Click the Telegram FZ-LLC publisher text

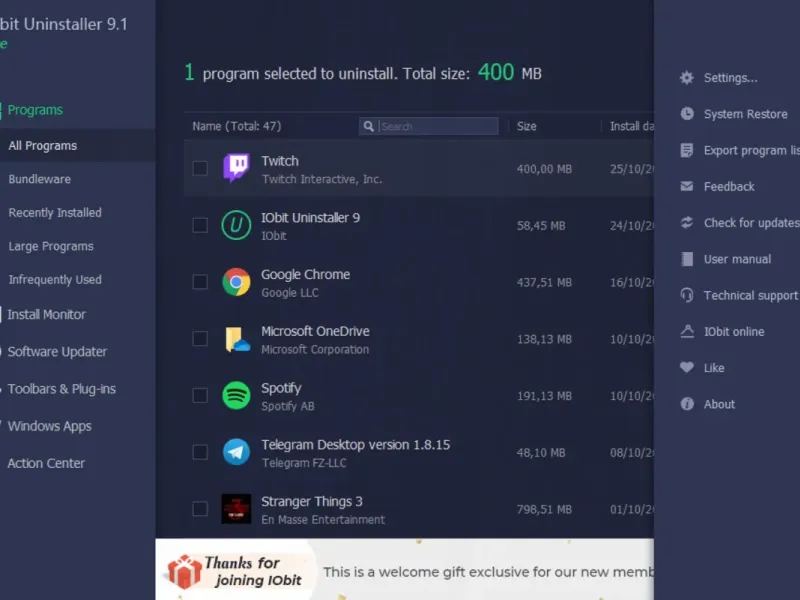point(304,463)
